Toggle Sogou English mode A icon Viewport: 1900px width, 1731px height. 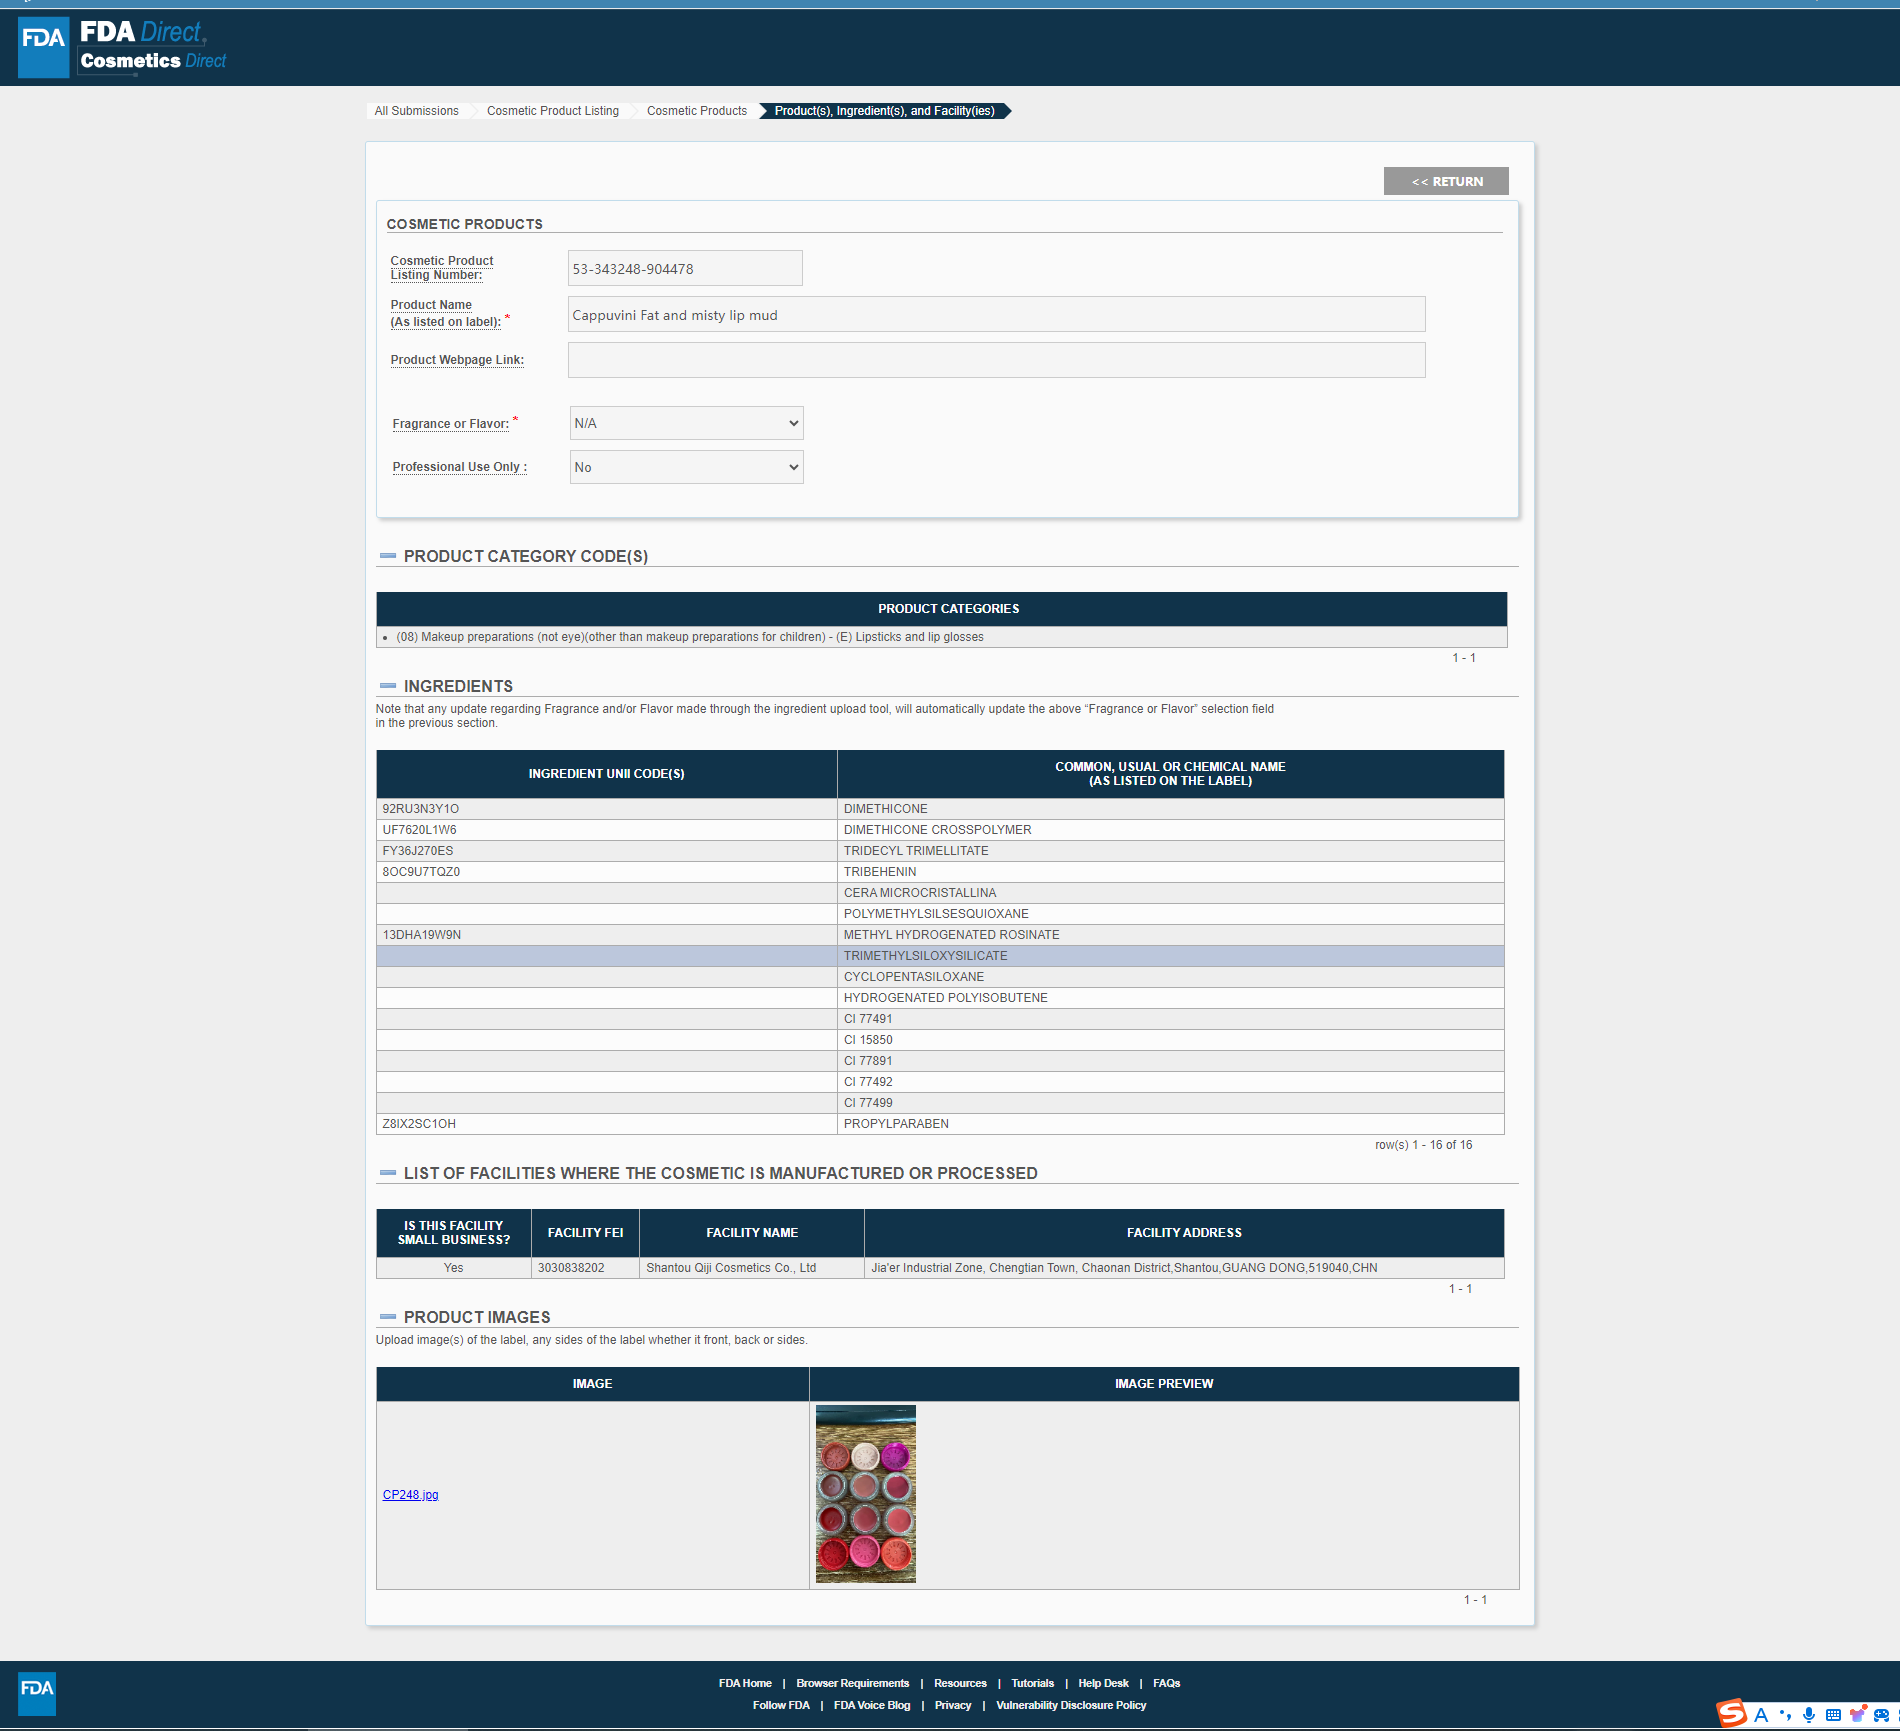[x=1761, y=1715]
